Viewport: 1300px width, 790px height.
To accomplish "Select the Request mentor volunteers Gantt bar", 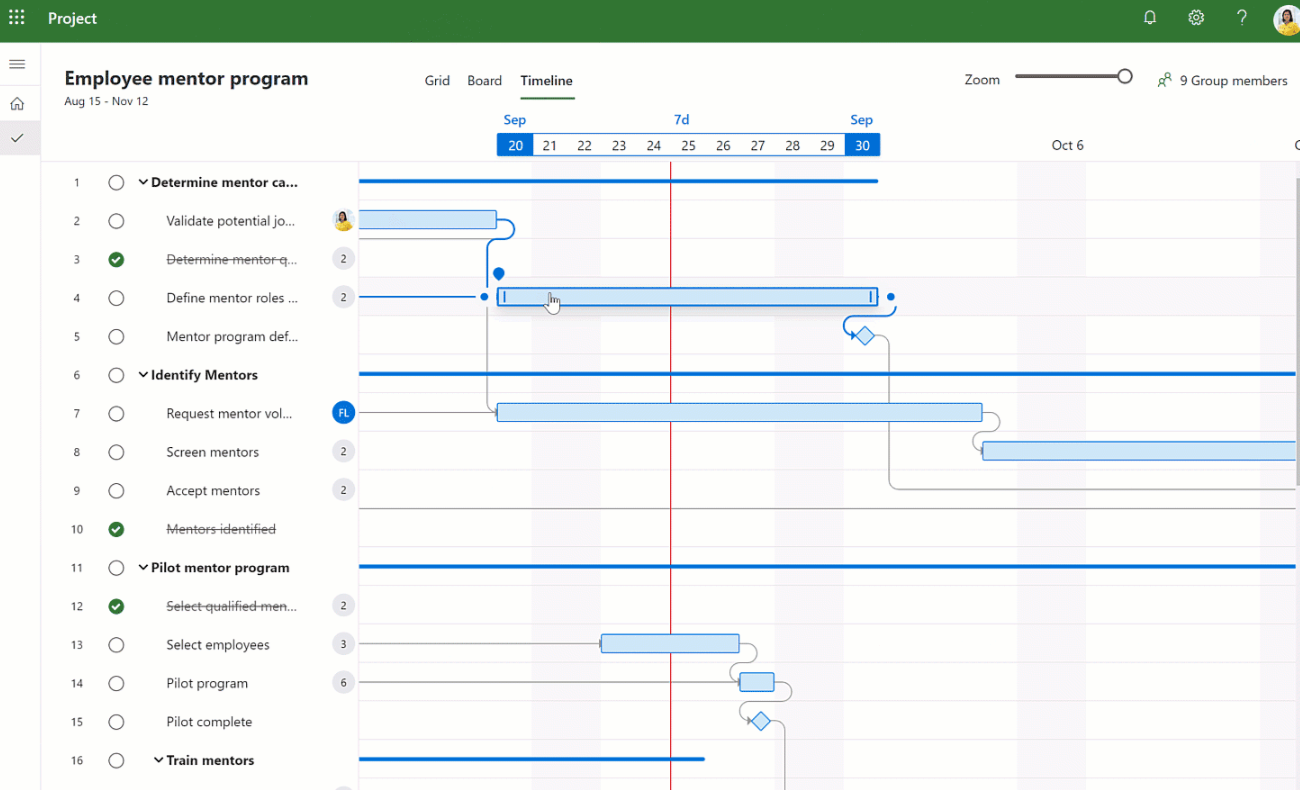I will pos(738,413).
